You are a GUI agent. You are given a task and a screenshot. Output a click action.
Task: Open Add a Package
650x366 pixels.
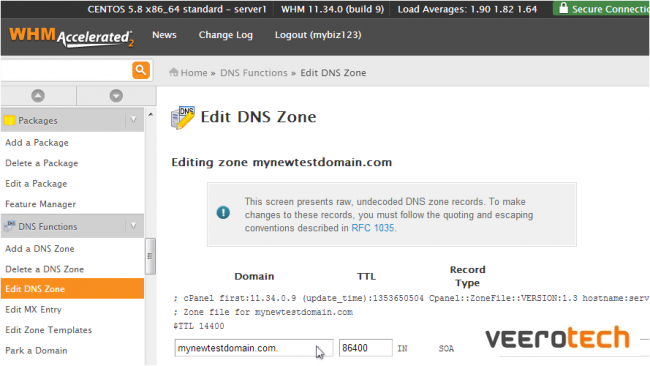coord(36,143)
